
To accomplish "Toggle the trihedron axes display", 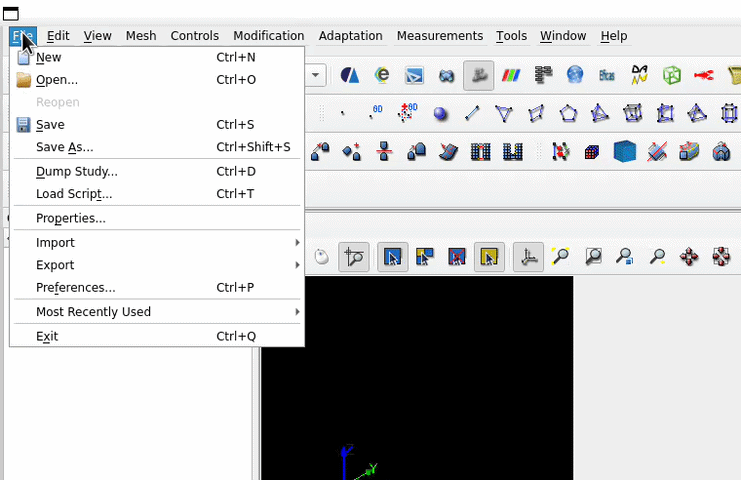I will tap(528, 257).
